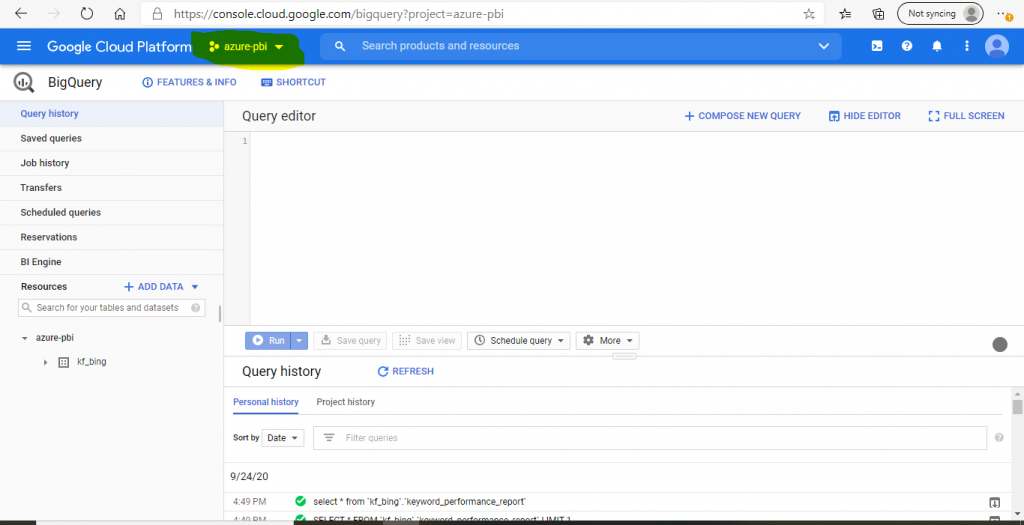Click the gray circle status indicator in the editor
Viewport: 1024px width, 525px height.
1000,345
